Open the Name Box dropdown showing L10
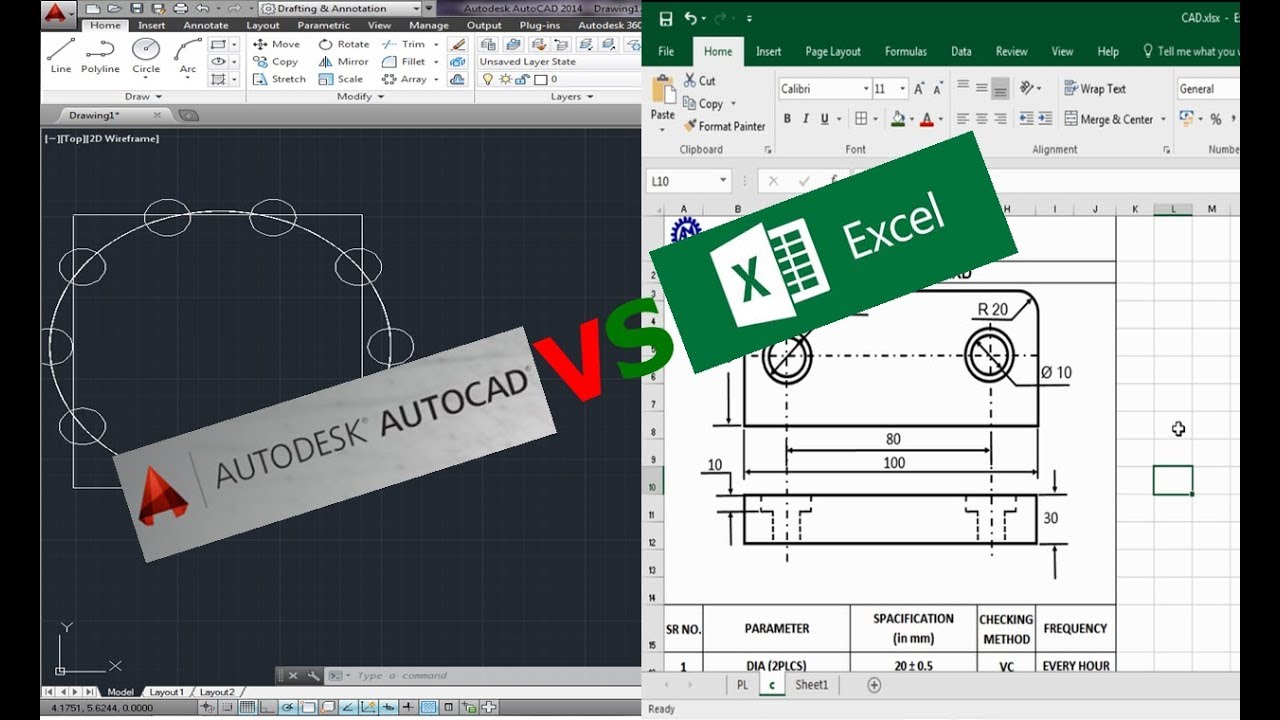This screenshot has height=720, width=1280. [x=723, y=181]
